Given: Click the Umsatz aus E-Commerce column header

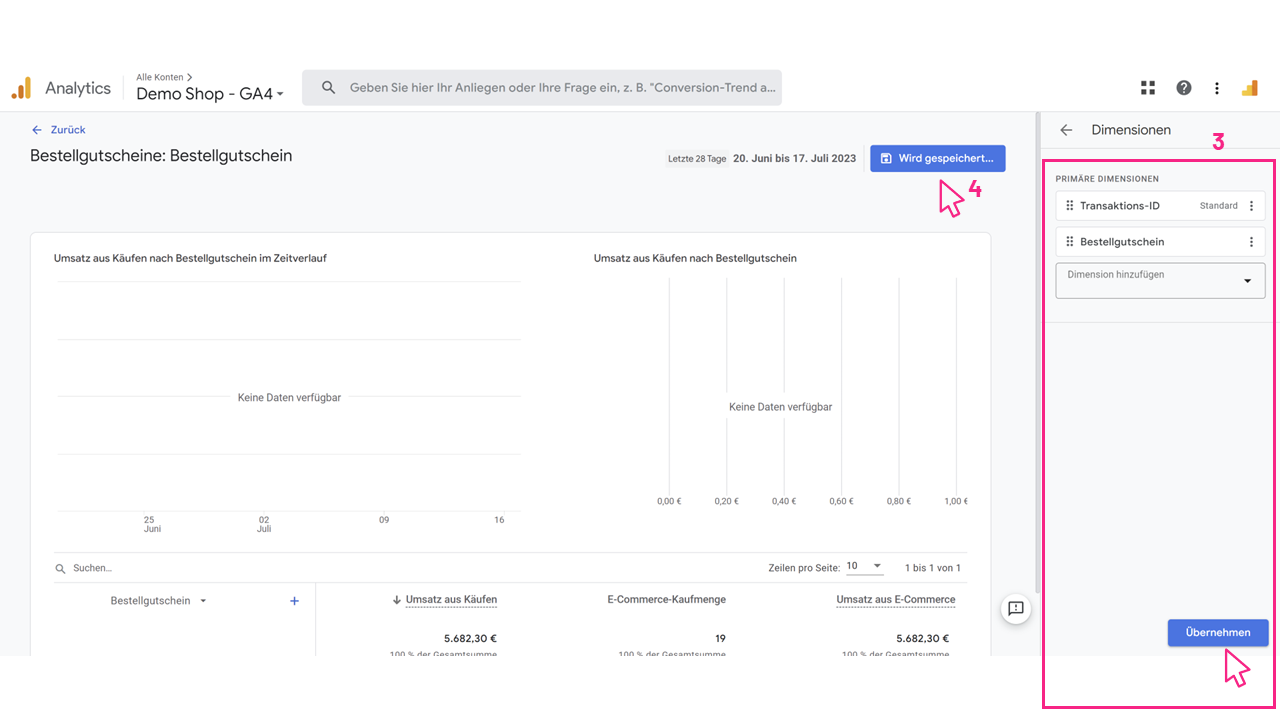Looking at the screenshot, I should point(896,600).
